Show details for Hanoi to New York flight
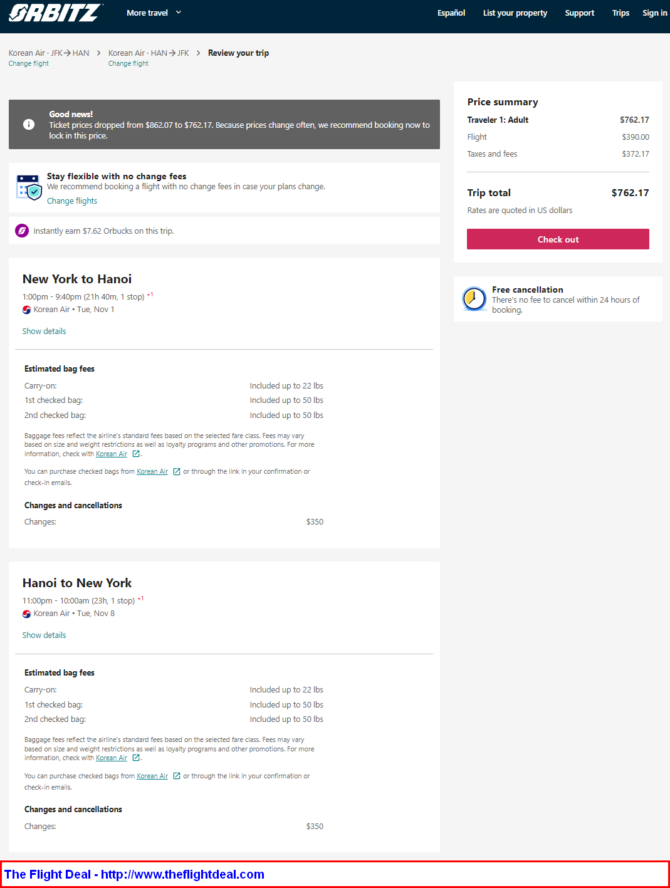670x888 pixels. coord(44,635)
